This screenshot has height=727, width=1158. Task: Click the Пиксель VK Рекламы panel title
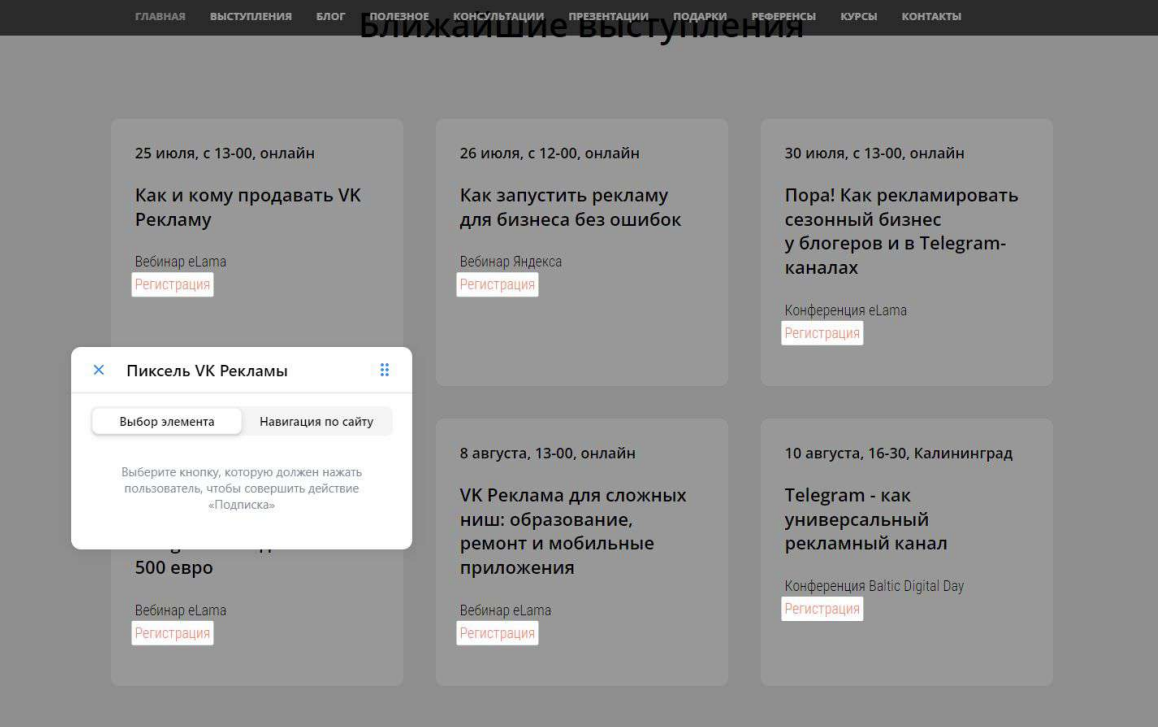207,371
